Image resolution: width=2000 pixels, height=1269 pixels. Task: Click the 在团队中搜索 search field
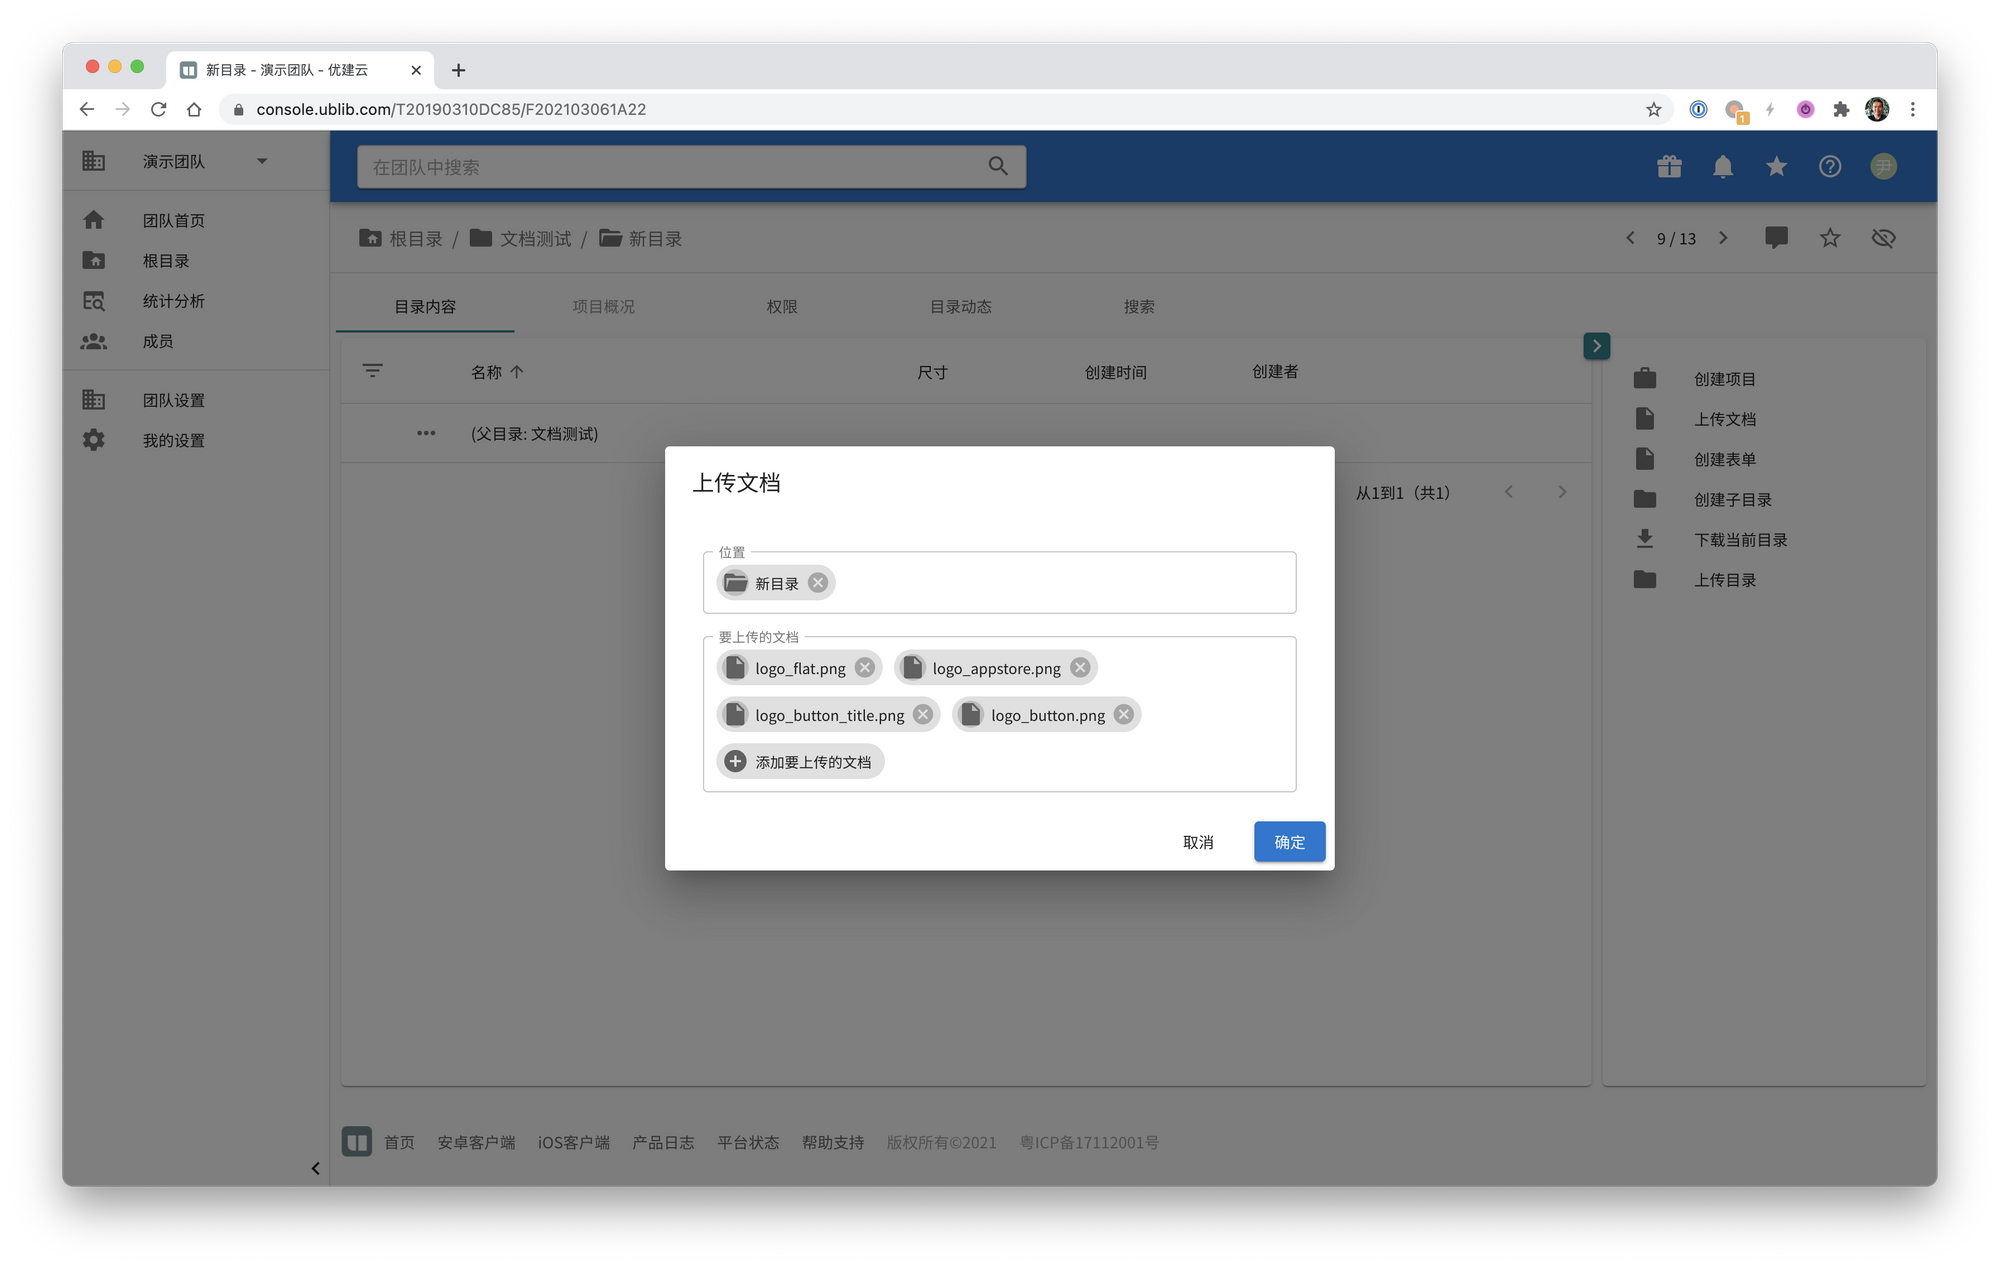point(670,167)
